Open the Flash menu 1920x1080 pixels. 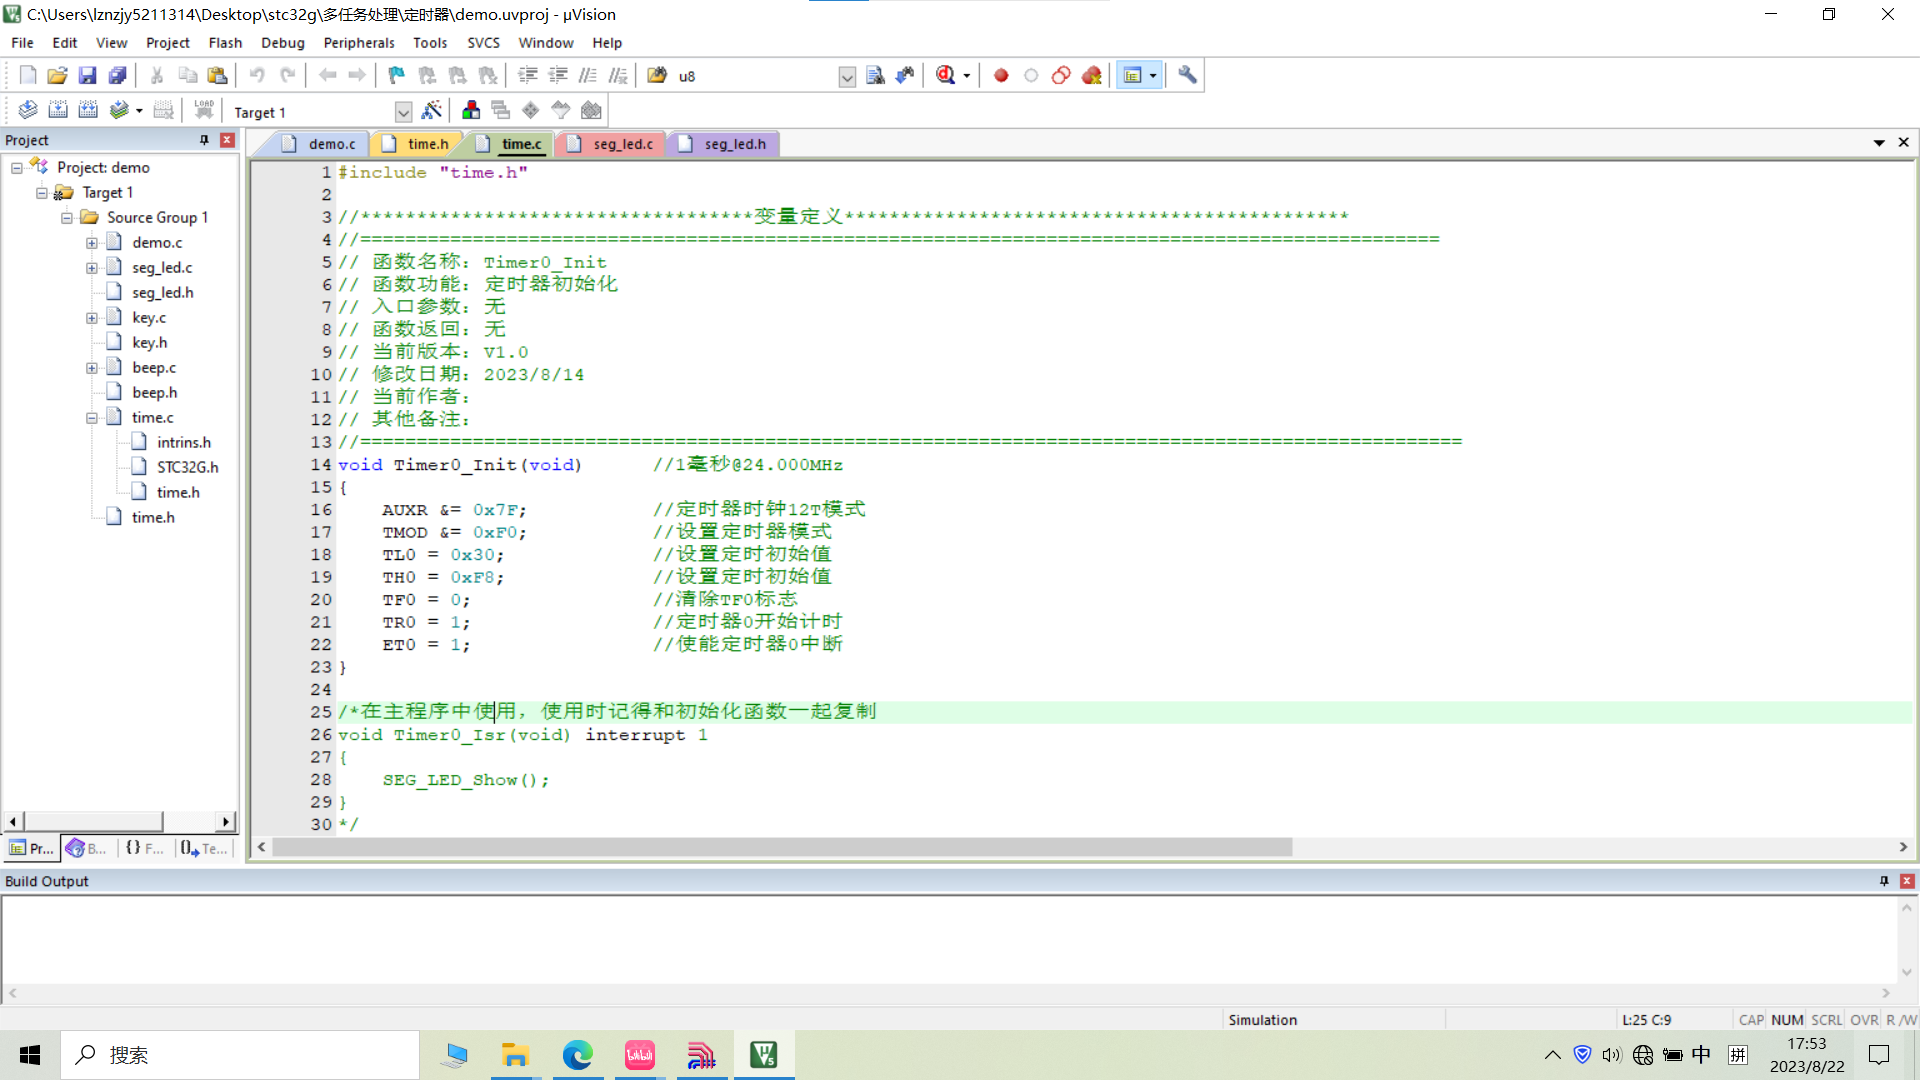click(x=225, y=43)
